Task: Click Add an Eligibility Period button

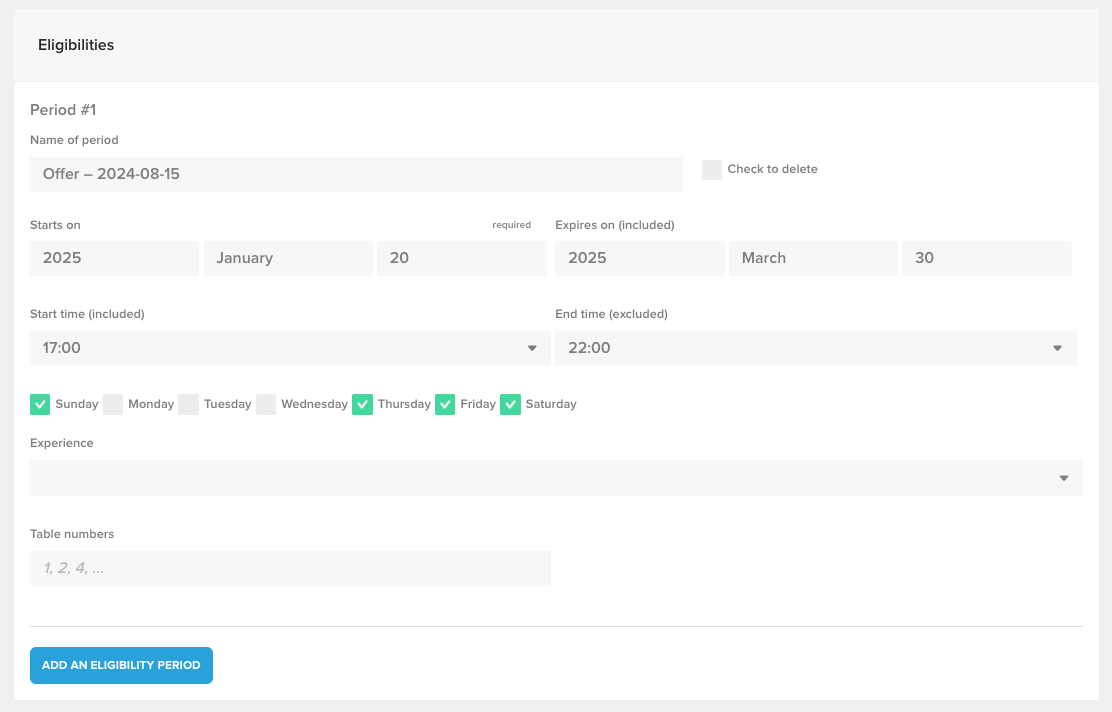Action: [121, 665]
